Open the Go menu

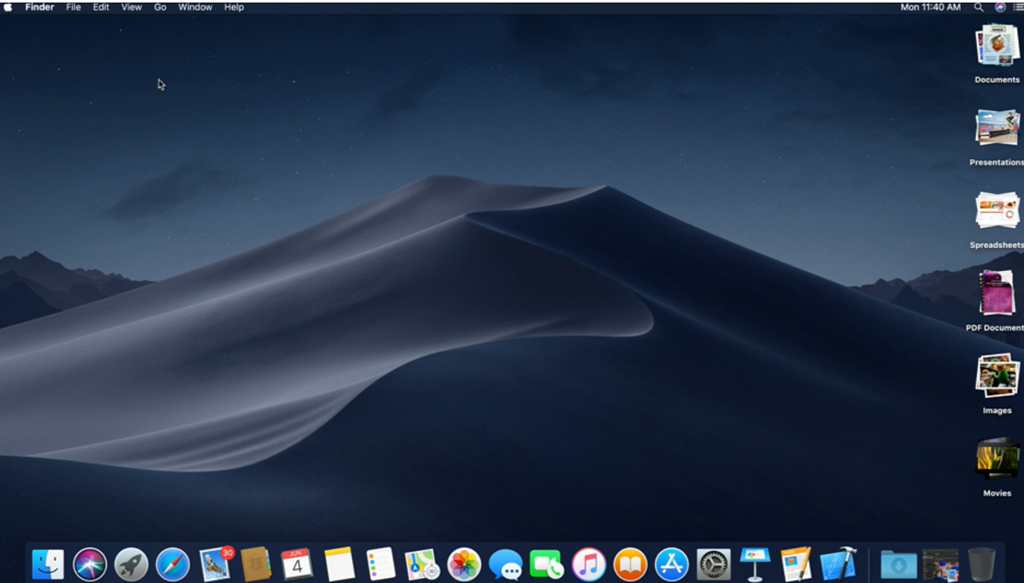pyautogui.click(x=160, y=7)
